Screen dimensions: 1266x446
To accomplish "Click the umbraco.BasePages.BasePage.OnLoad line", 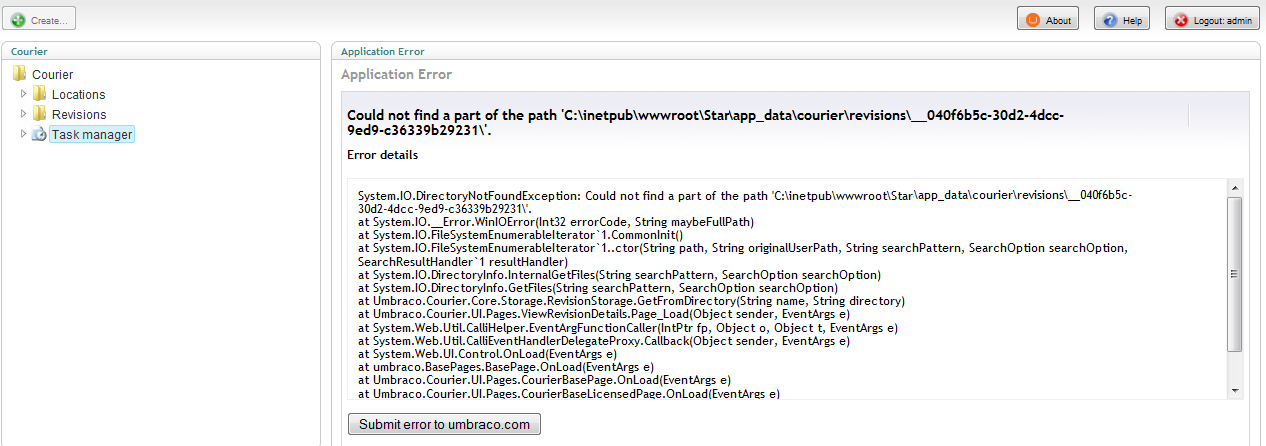I will click(506, 367).
